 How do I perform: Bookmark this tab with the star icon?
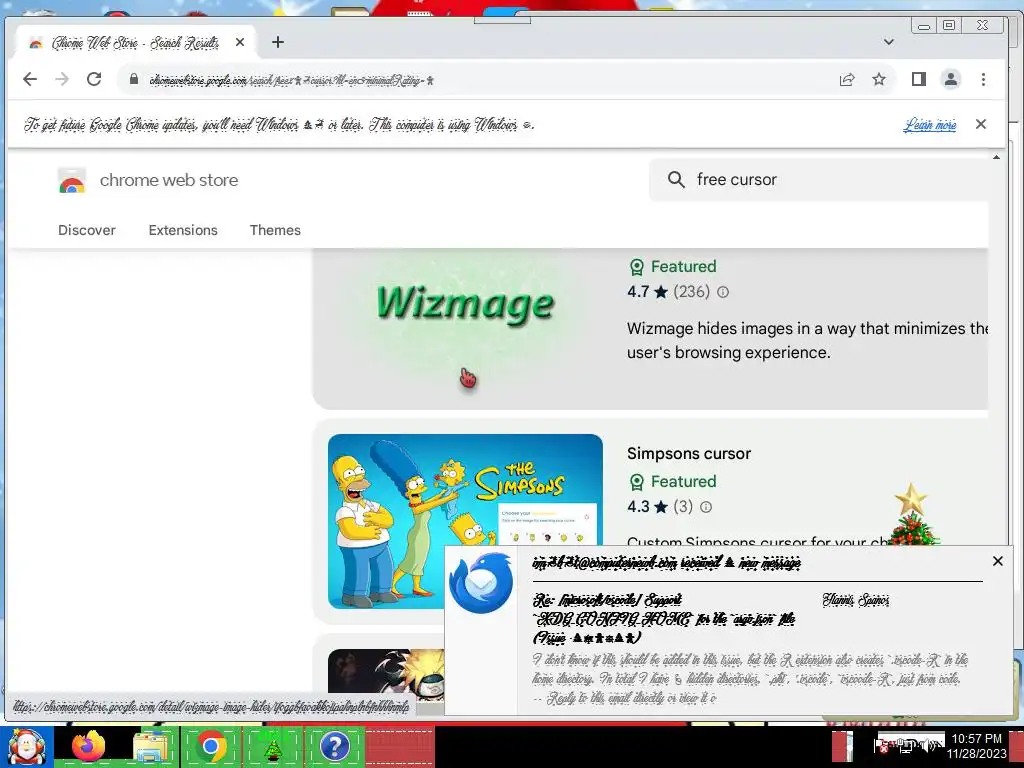pos(879,80)
